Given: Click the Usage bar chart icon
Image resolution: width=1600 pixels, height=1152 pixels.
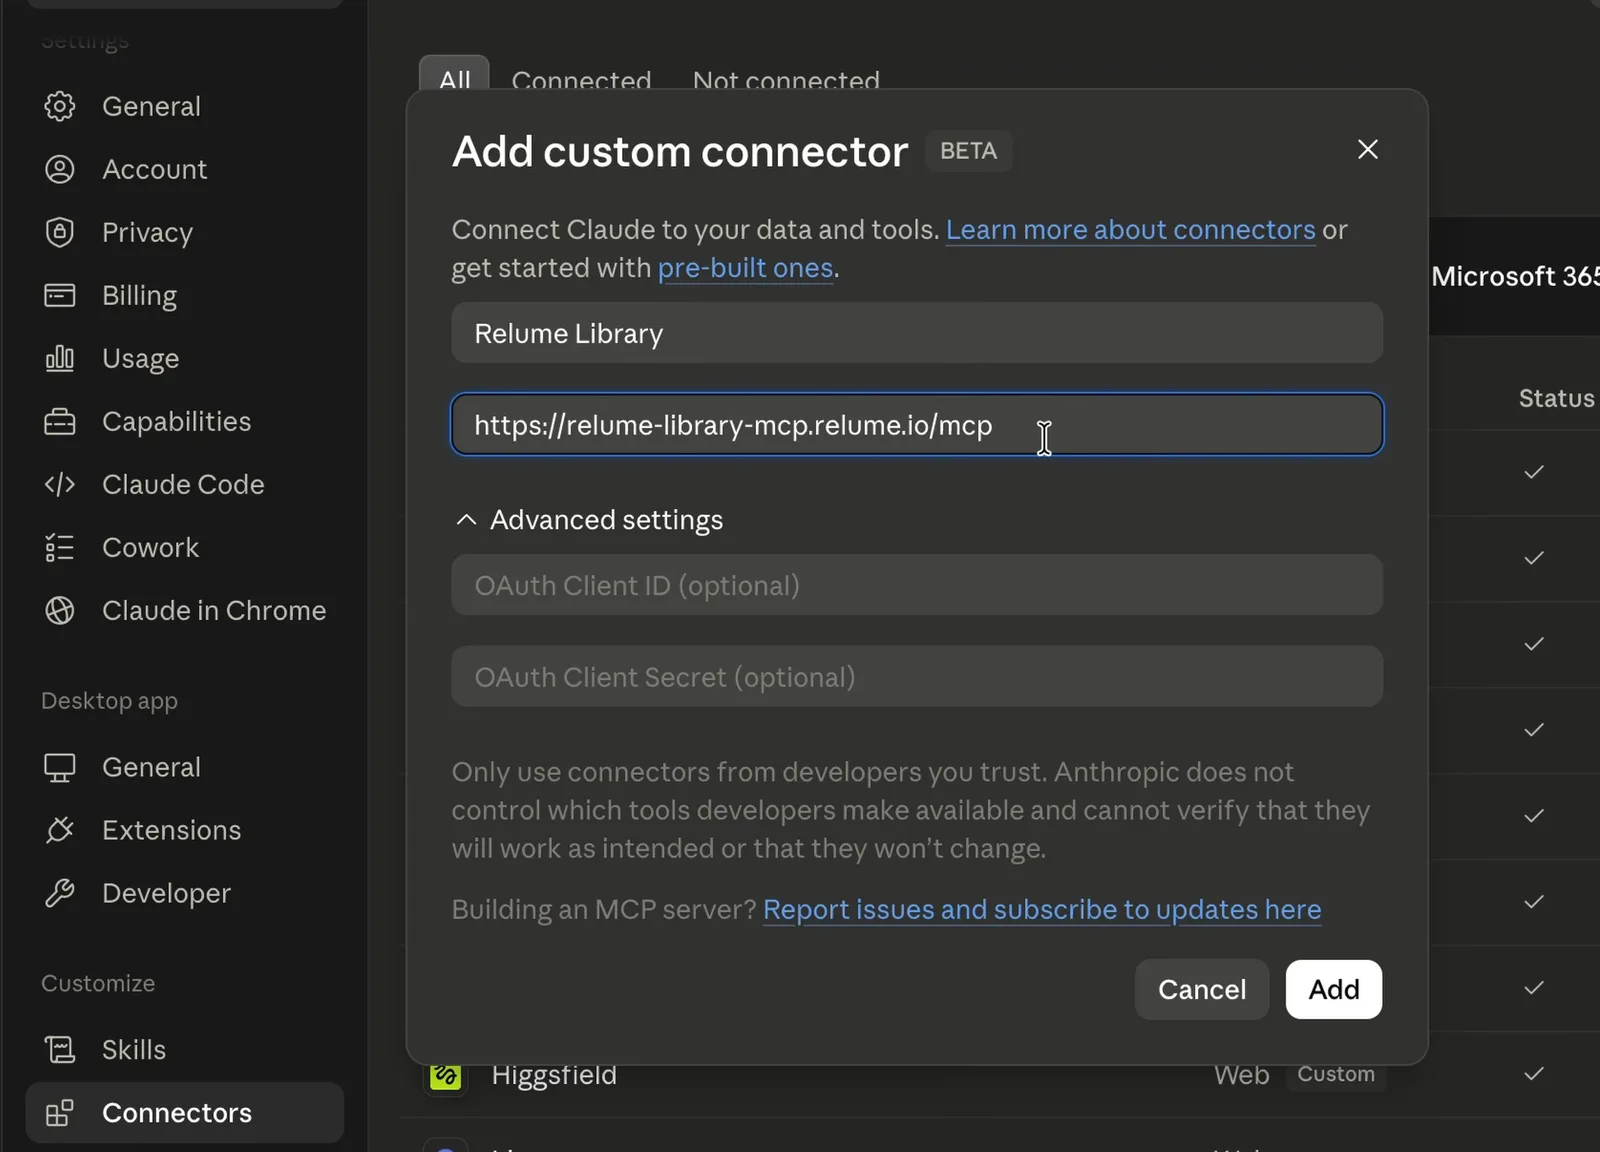Looking at the screenshot, I should (60, 358).
